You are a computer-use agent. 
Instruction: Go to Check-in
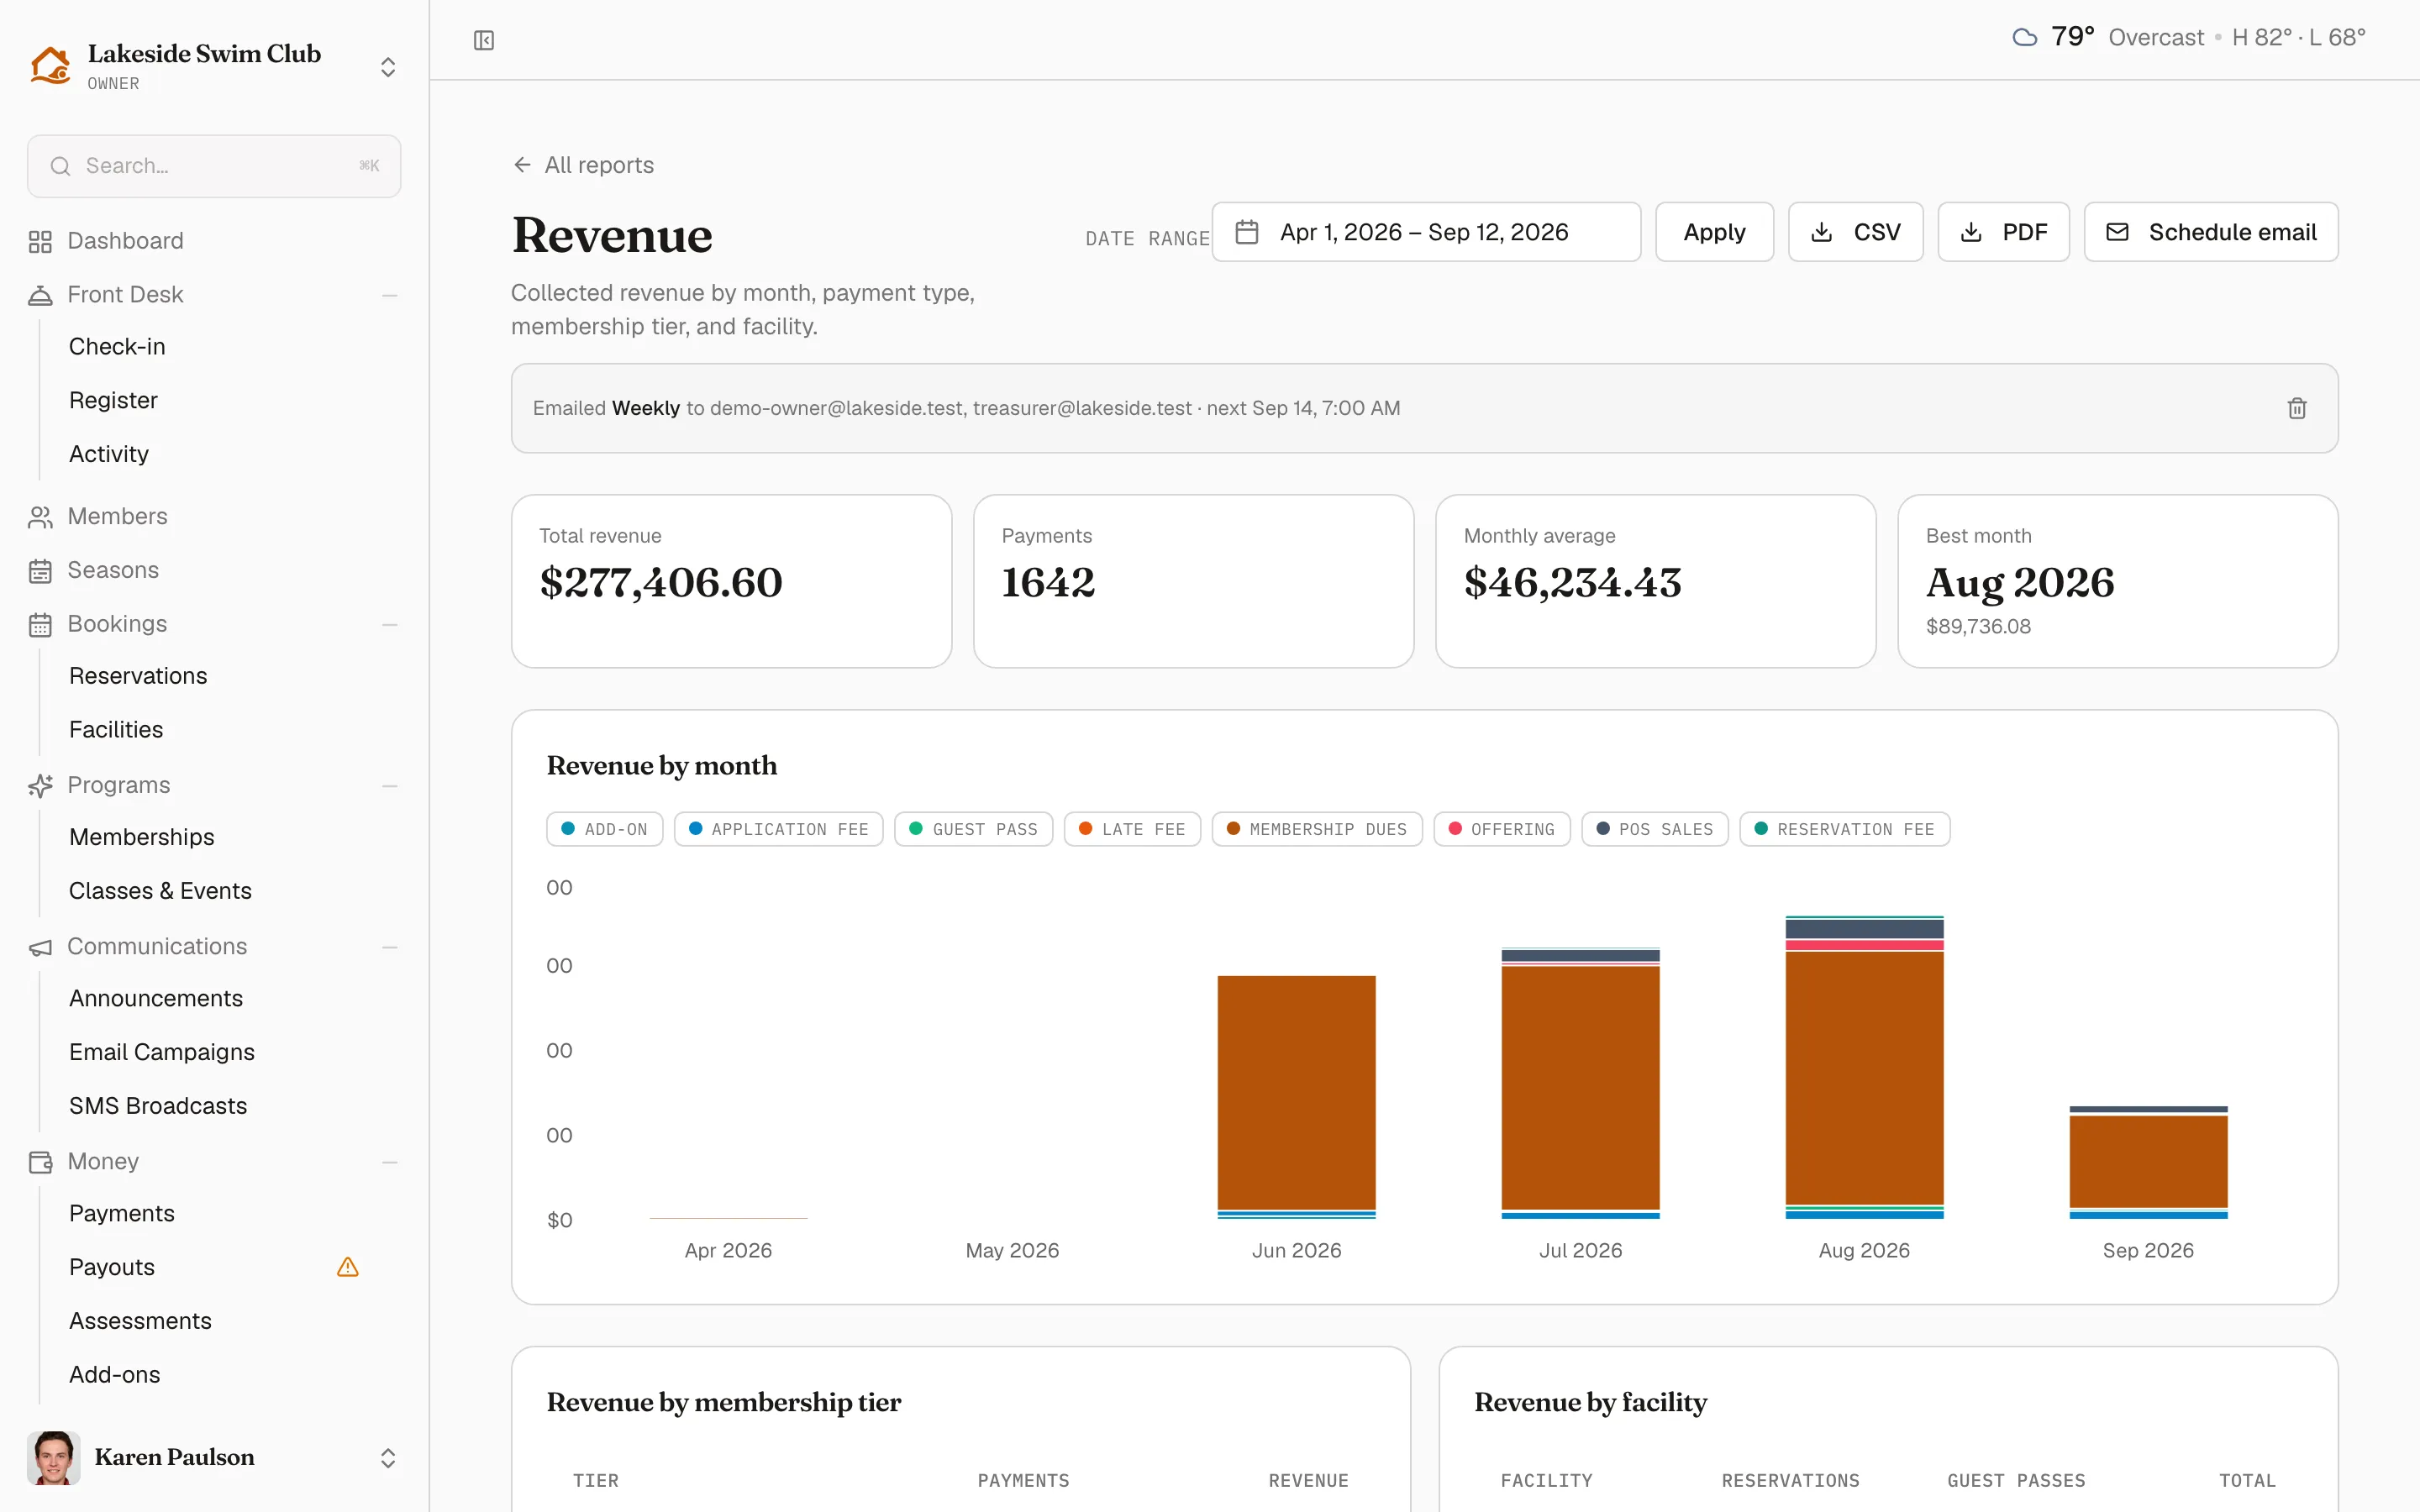coord(117,346)
